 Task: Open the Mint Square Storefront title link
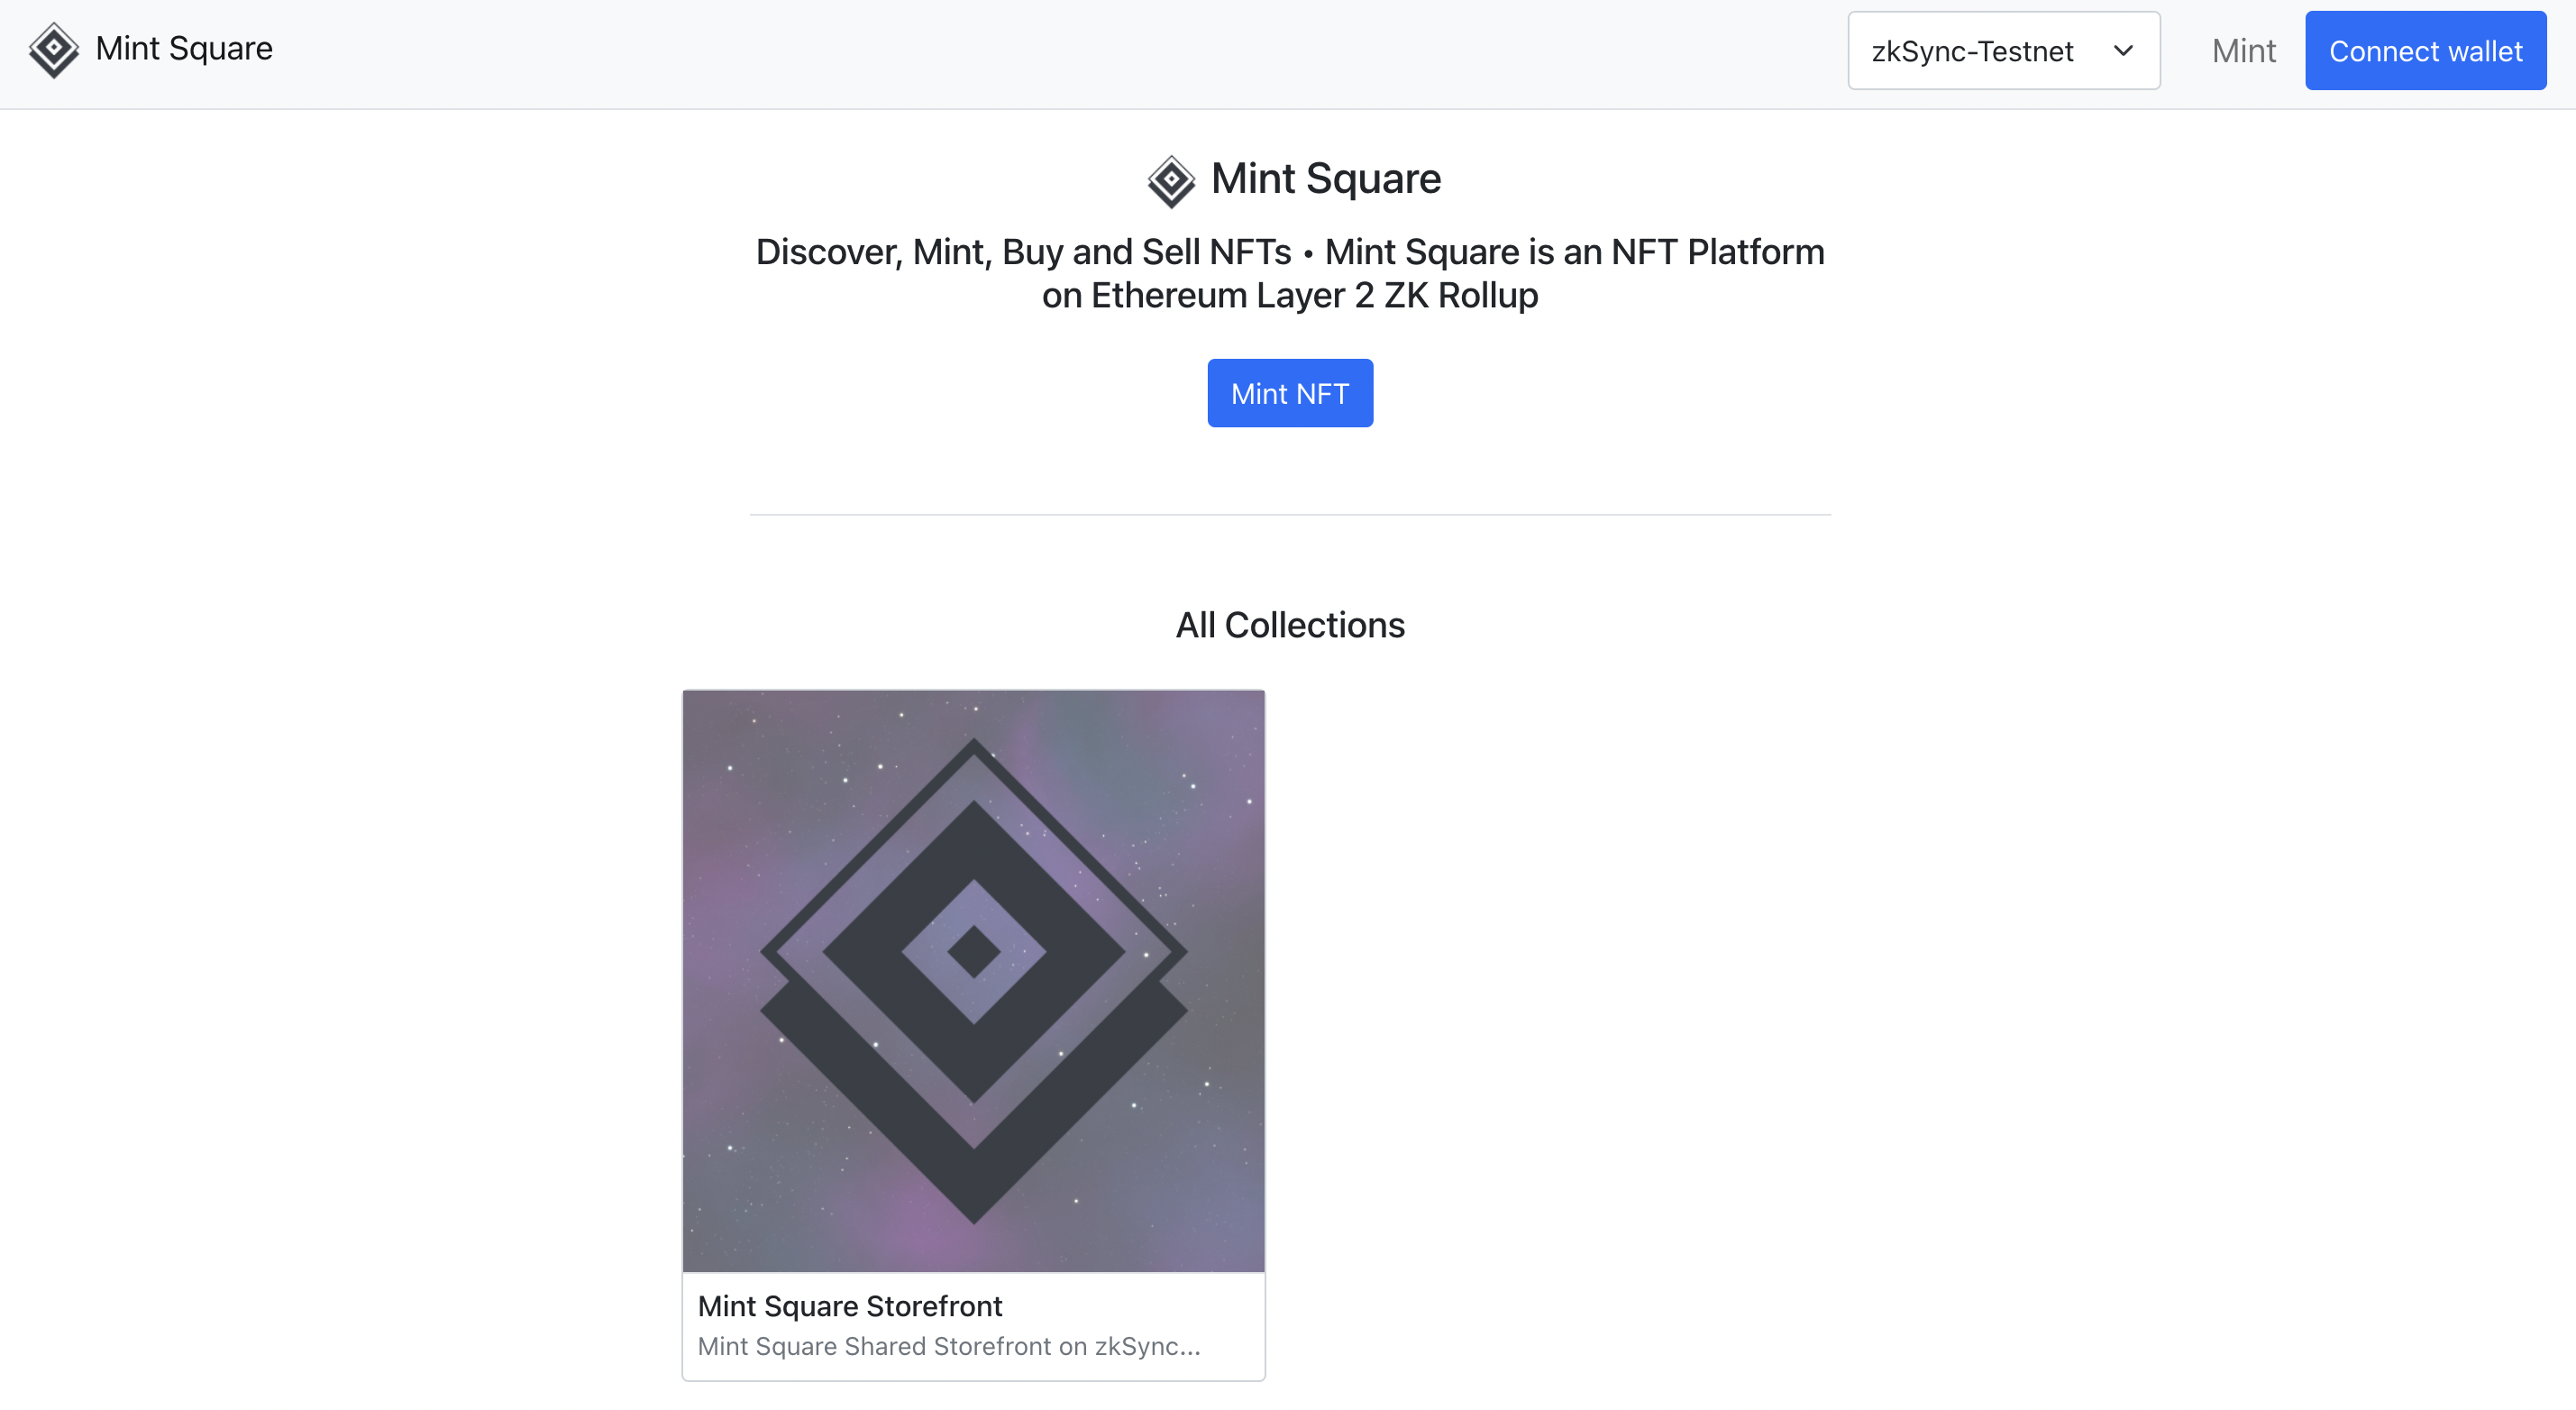click(849, 1306)
